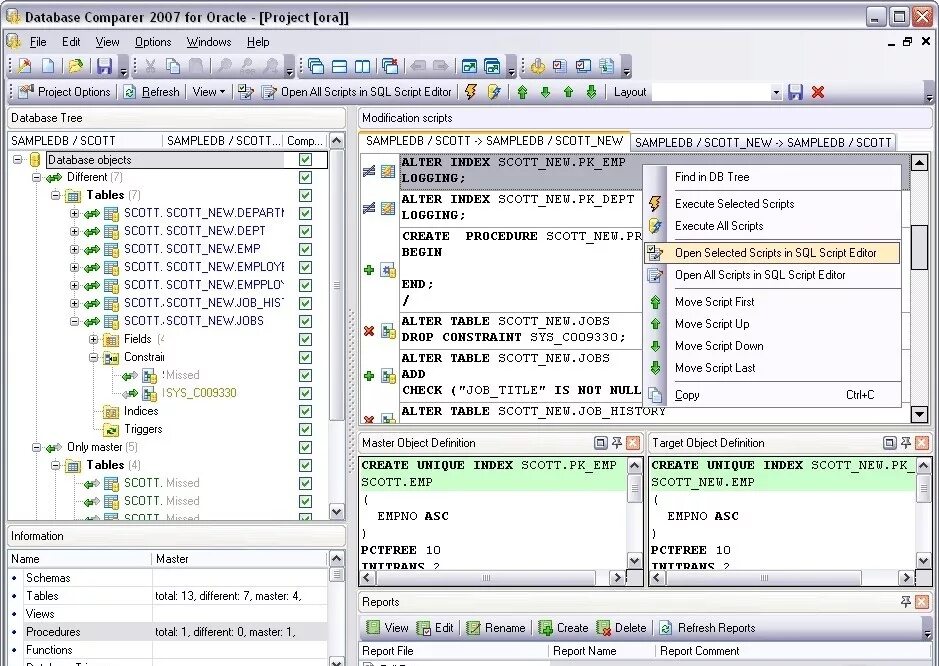
Task: Maximize the Master Object Definition panel
Action: [x=600, y=443]
